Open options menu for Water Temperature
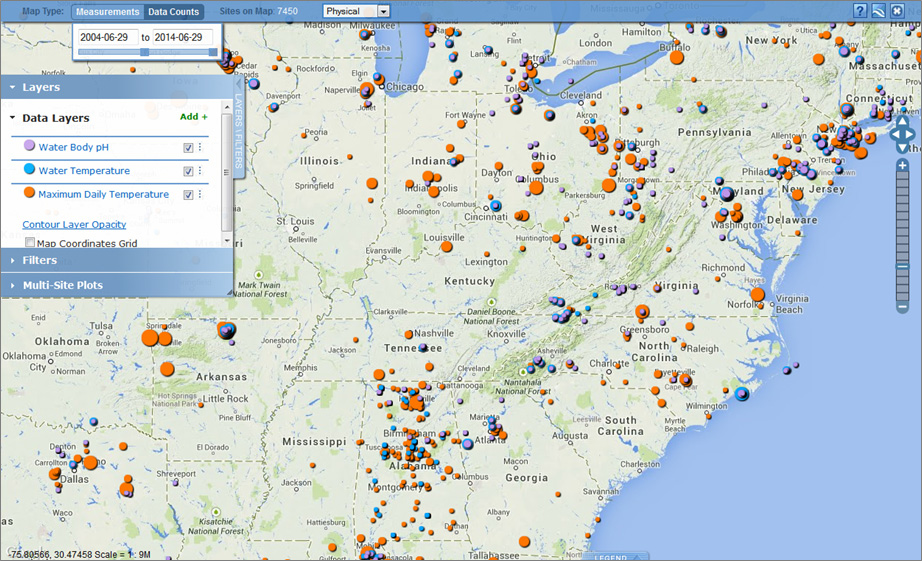This screenshot has height=561, width=922. tap(200, 171)
